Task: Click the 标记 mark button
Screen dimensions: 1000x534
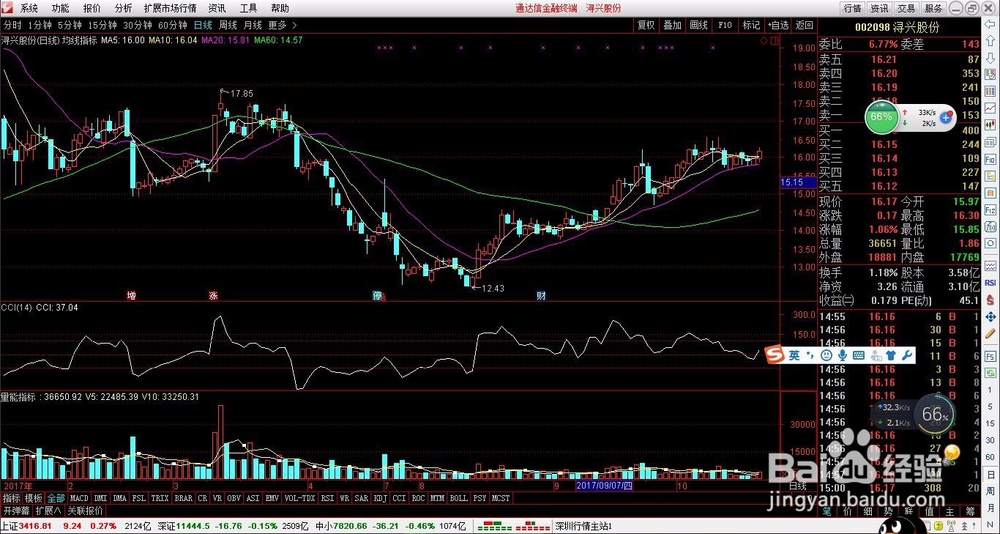Action: (751, 26)
